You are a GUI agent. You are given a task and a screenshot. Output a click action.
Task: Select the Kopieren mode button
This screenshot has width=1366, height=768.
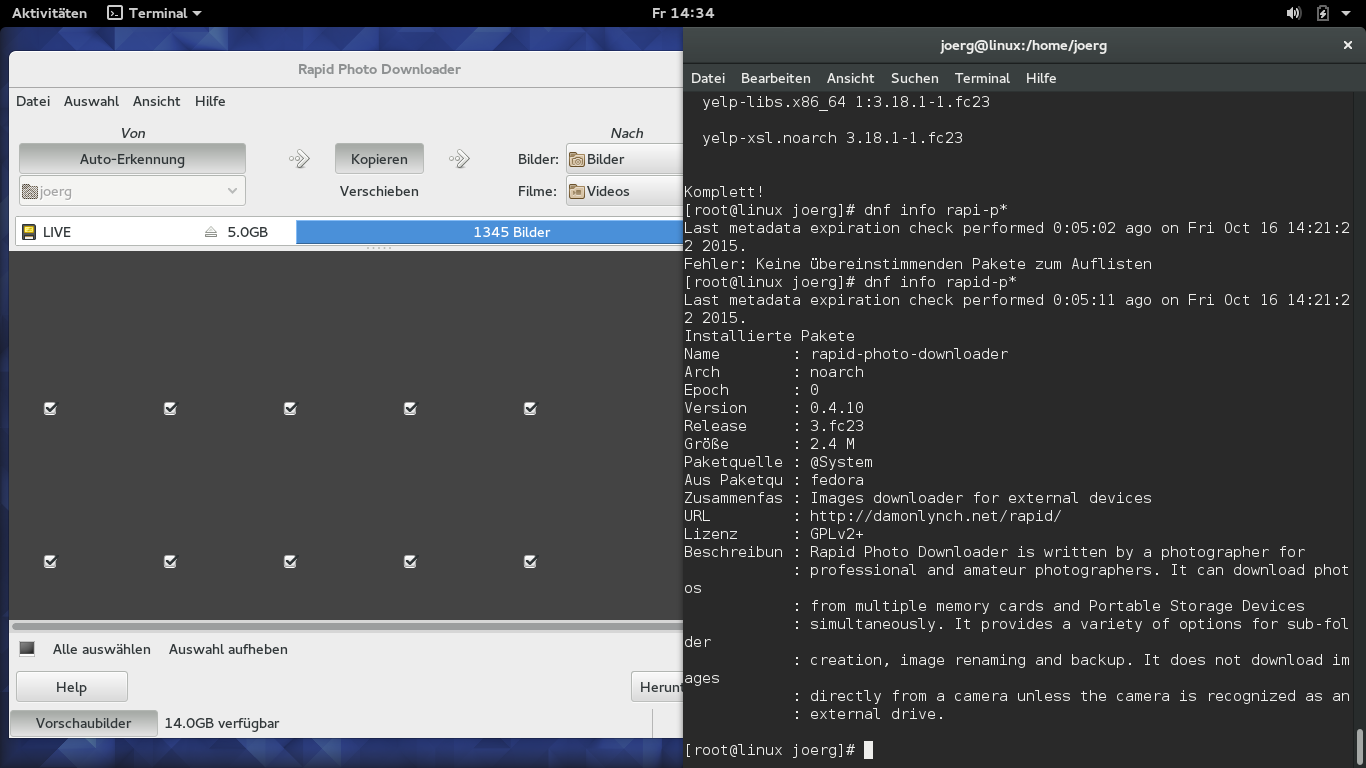tap(379, 159)
